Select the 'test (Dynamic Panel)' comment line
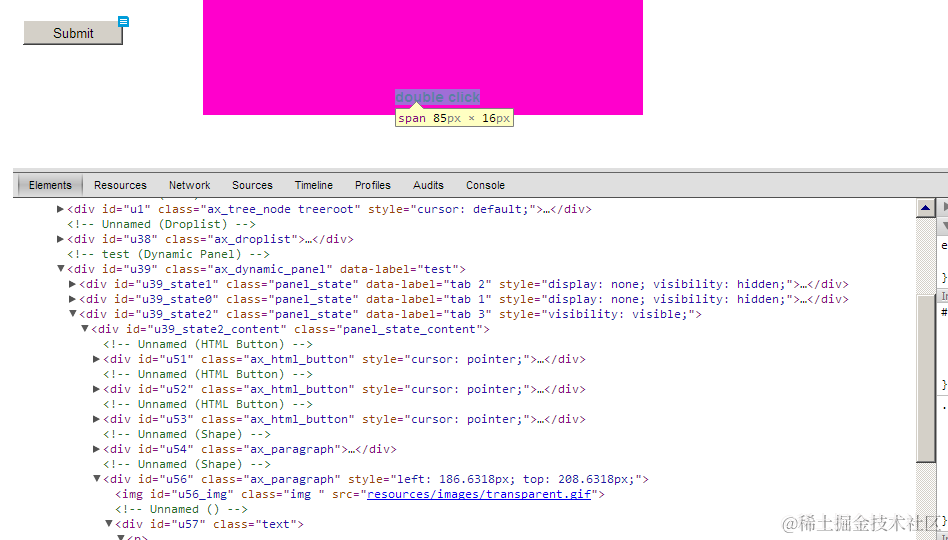The image size is (948, 540). (168, 254)
